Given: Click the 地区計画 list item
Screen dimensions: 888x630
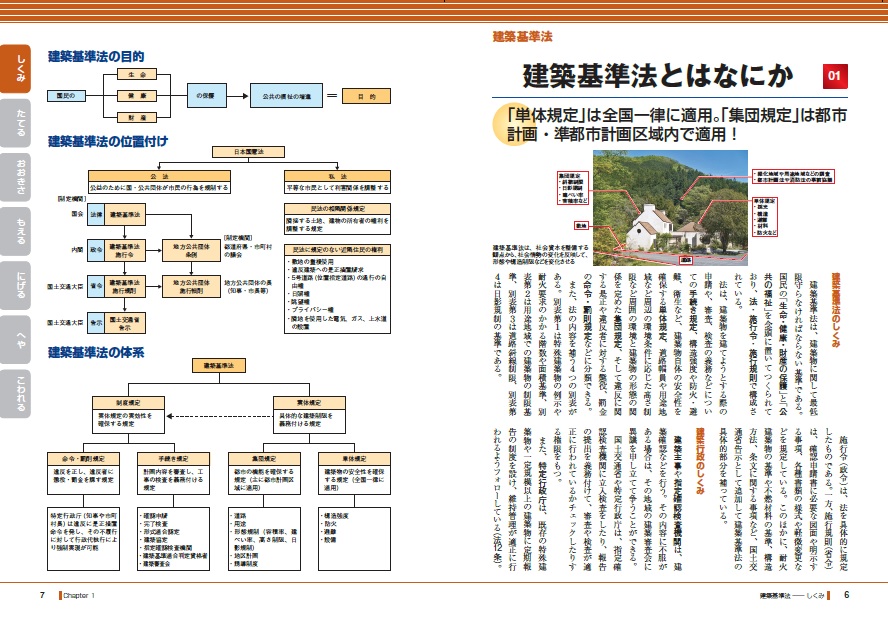Looking at the screenshot, I should point(244,556).
